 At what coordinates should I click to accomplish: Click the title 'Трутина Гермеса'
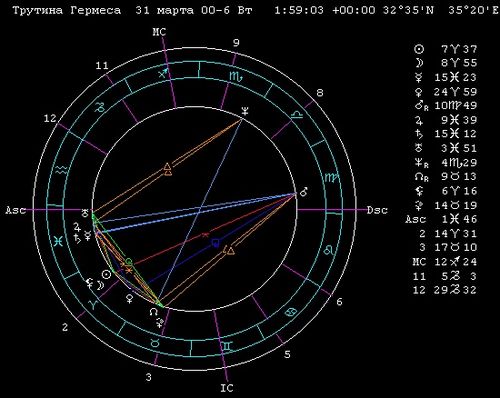(67, 10)
